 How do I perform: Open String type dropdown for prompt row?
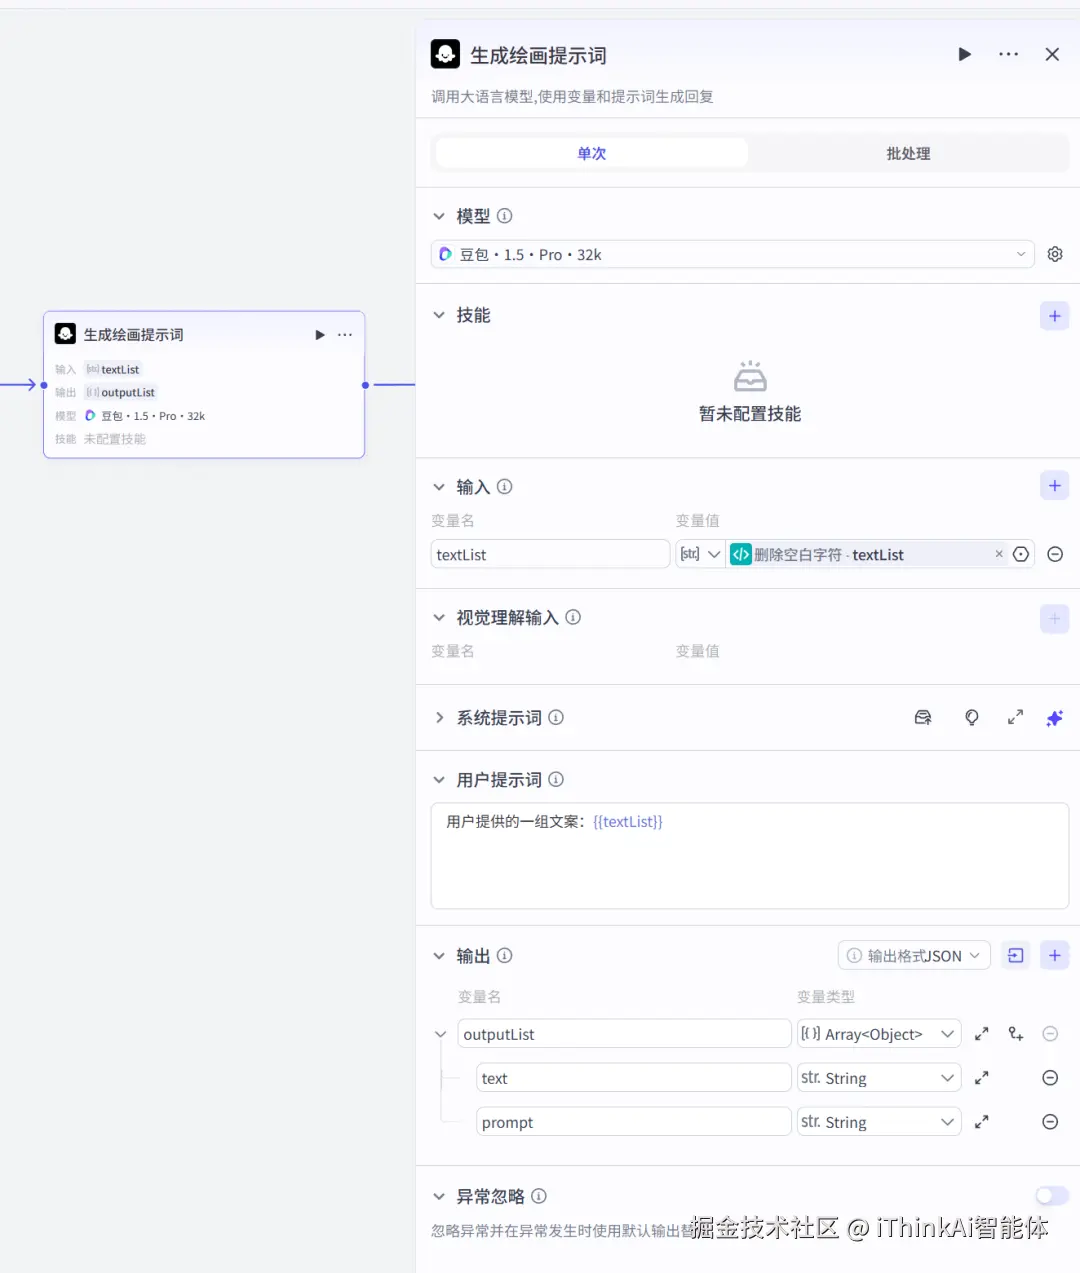click(879, 1122)
